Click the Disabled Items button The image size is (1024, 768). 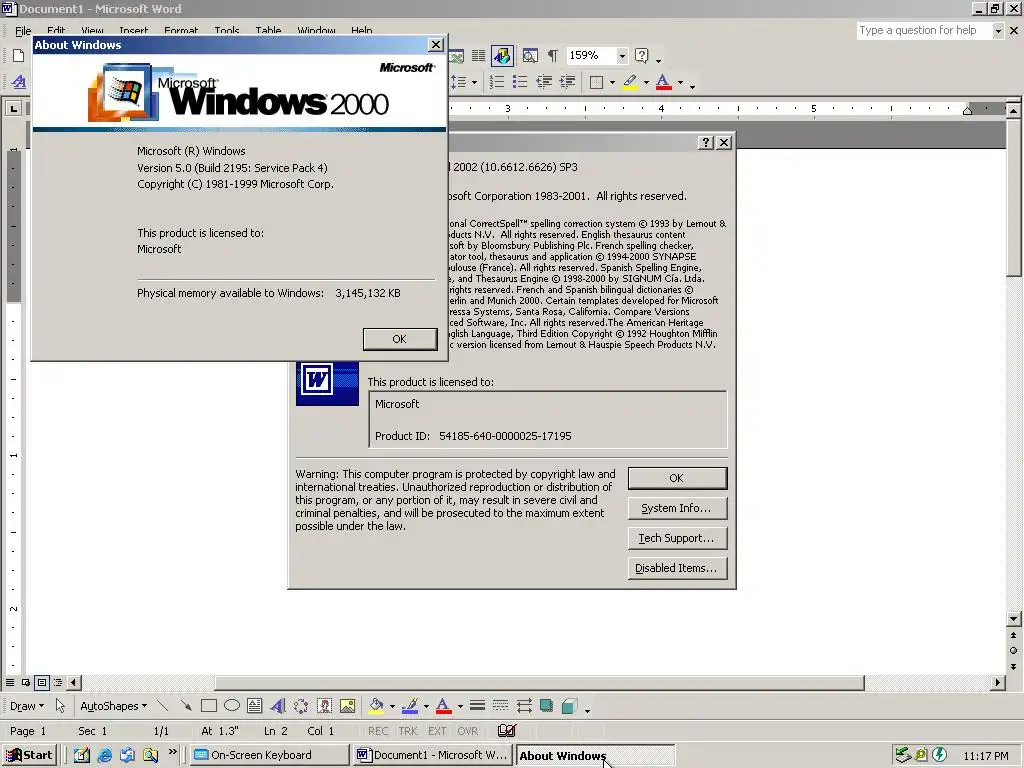coord(677,568)
